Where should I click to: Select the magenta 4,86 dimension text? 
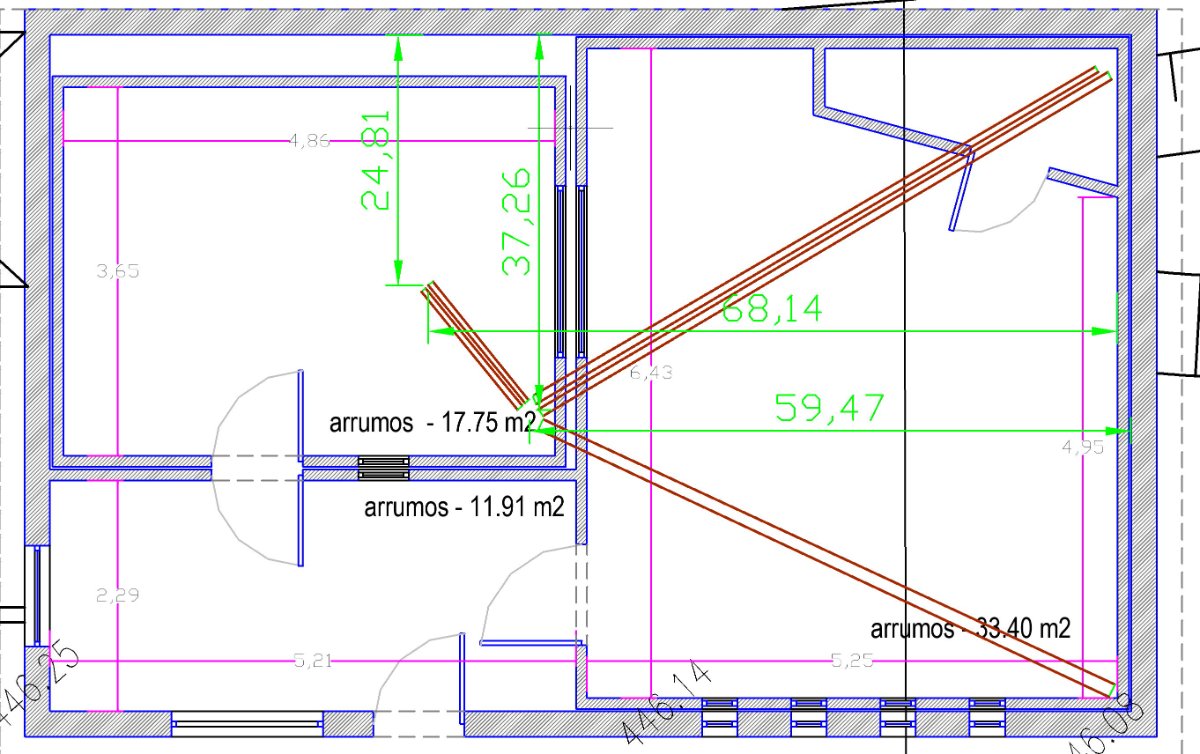309,141
